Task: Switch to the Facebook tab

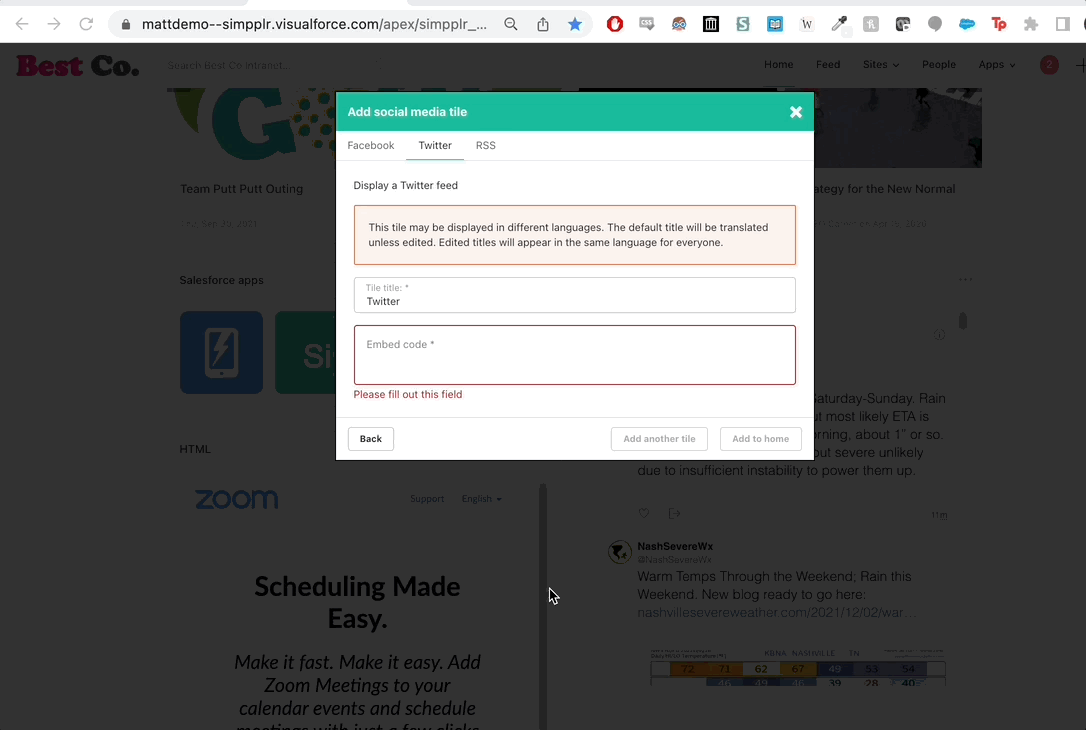Action: (x=370, y=146)
